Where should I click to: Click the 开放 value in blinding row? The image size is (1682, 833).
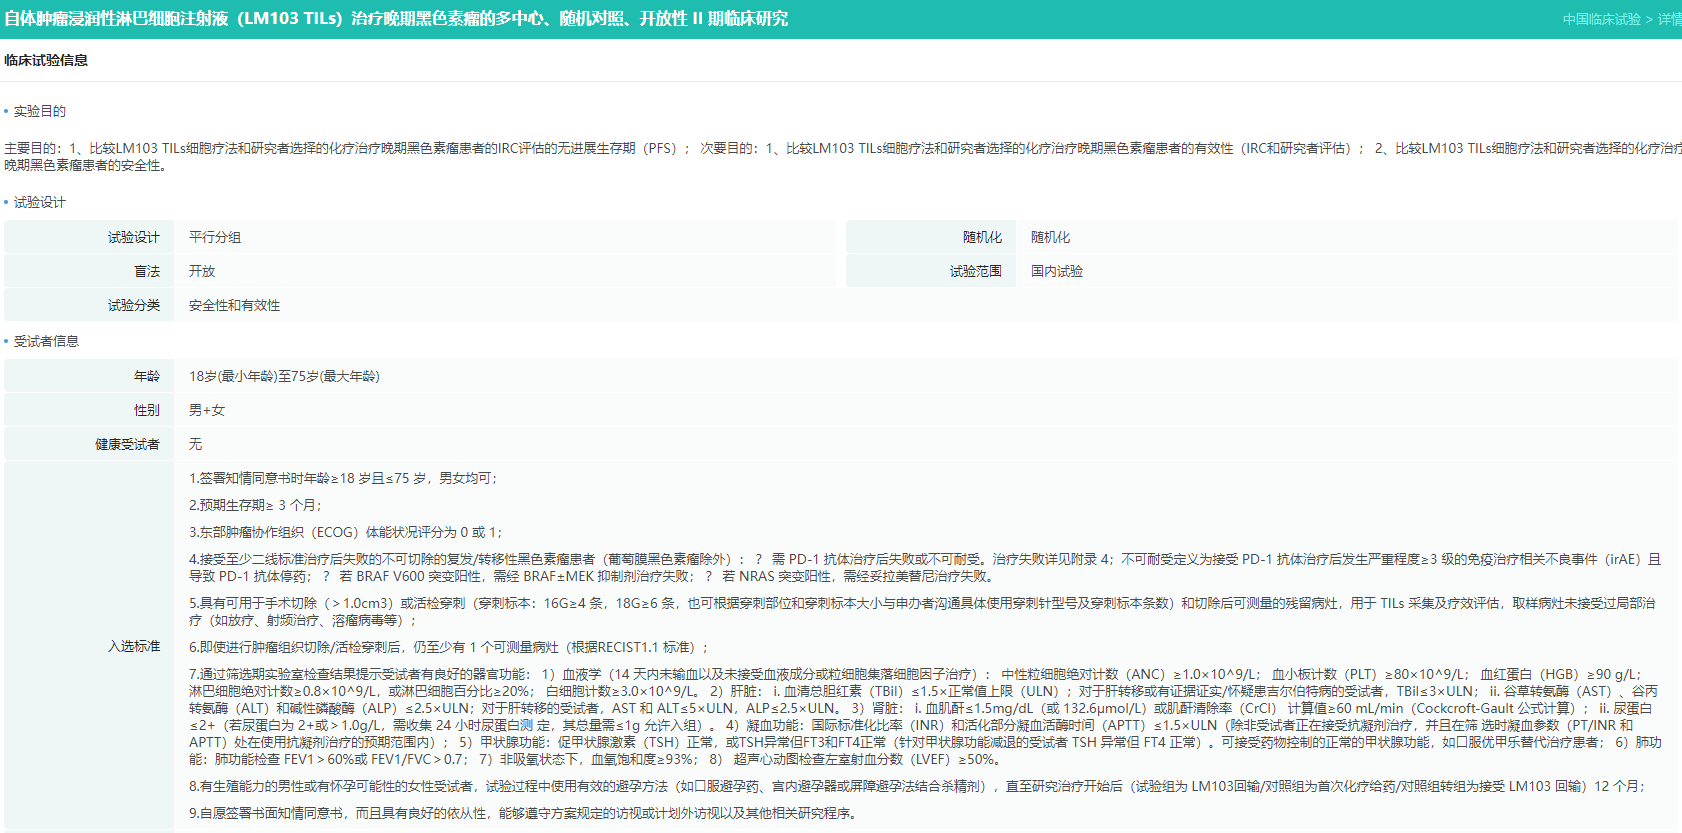pos(202,271)
